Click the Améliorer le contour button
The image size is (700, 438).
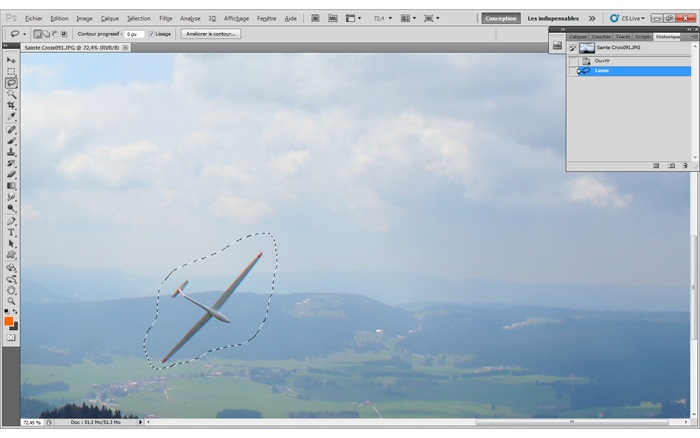click(210, 34)
